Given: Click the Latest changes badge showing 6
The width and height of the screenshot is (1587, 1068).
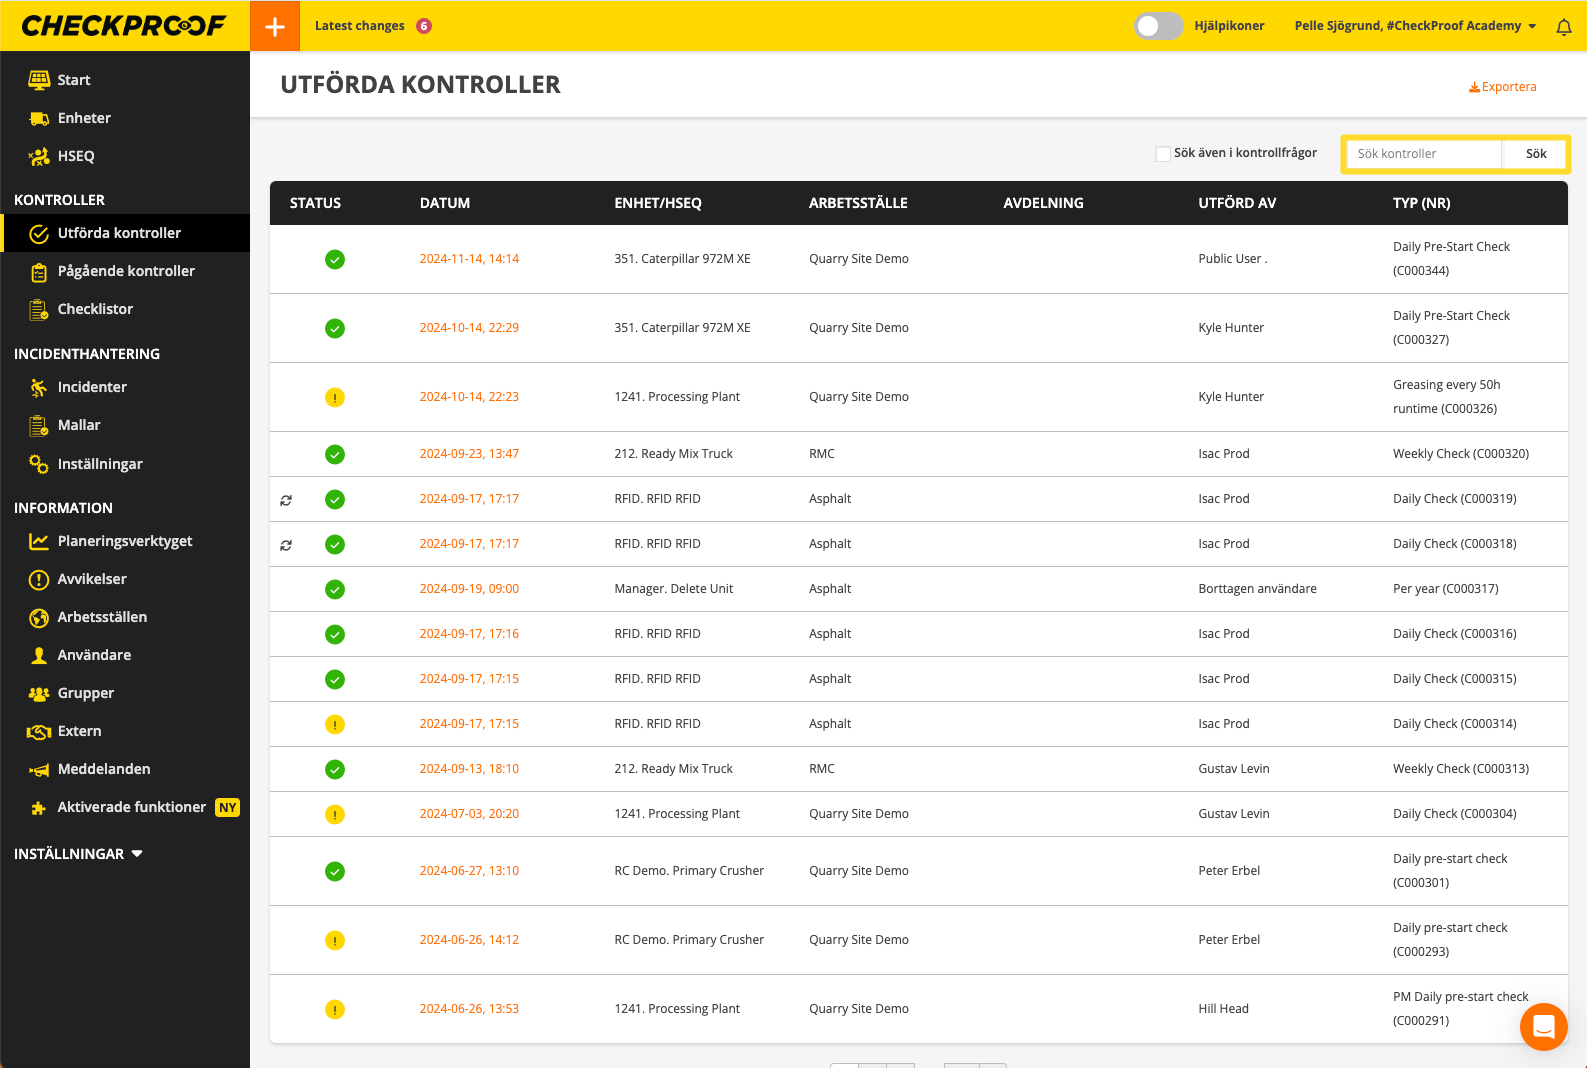Looking at the screenshot, I should pyautogui.click(x=424, y=26).
